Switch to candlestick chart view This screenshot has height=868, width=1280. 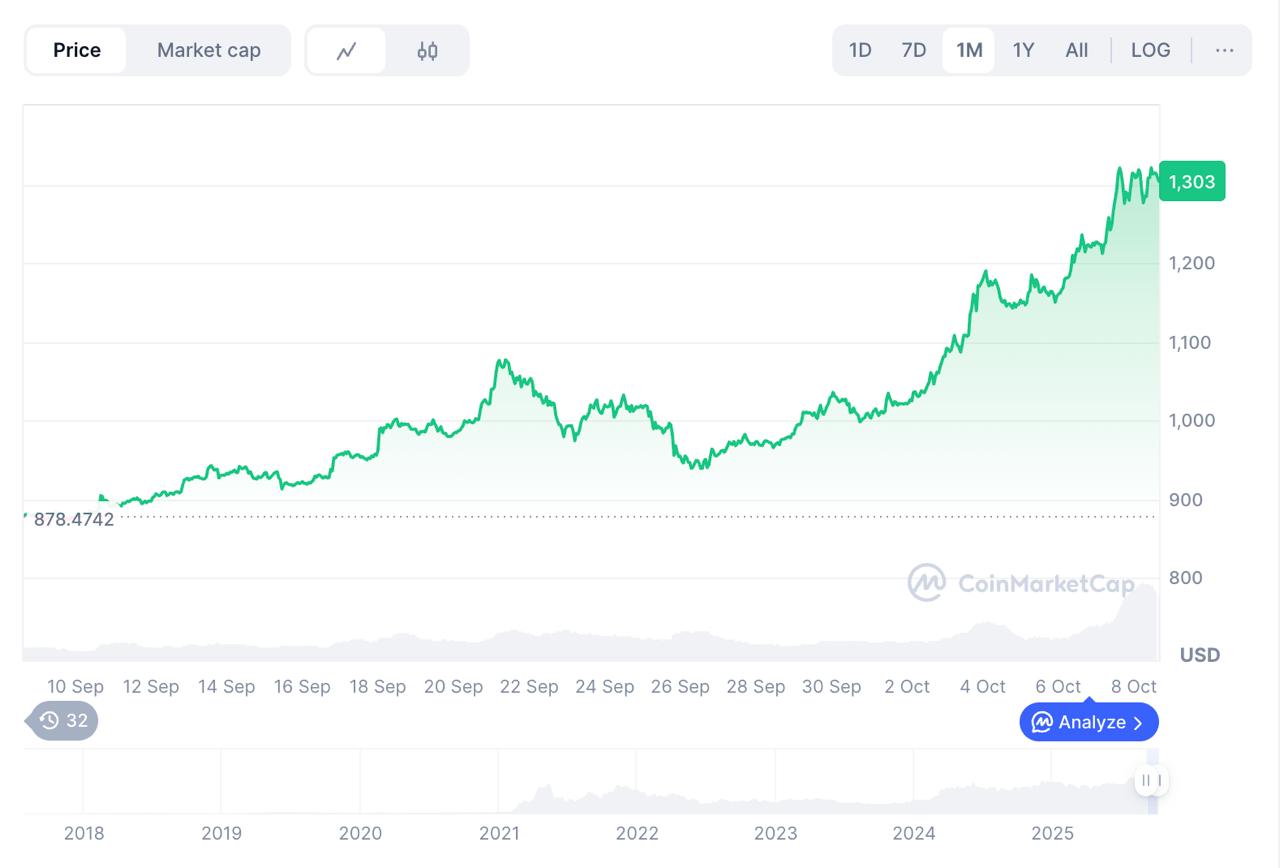(x=427, y=51)
